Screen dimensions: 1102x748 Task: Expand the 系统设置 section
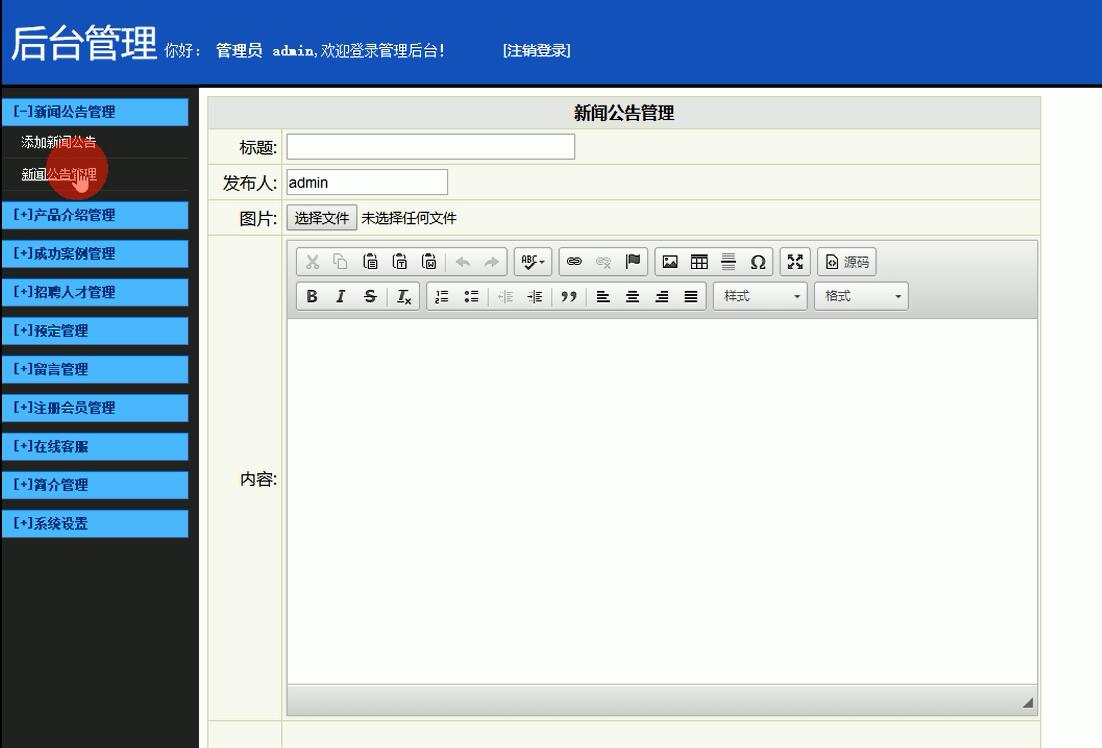[95, 524]
